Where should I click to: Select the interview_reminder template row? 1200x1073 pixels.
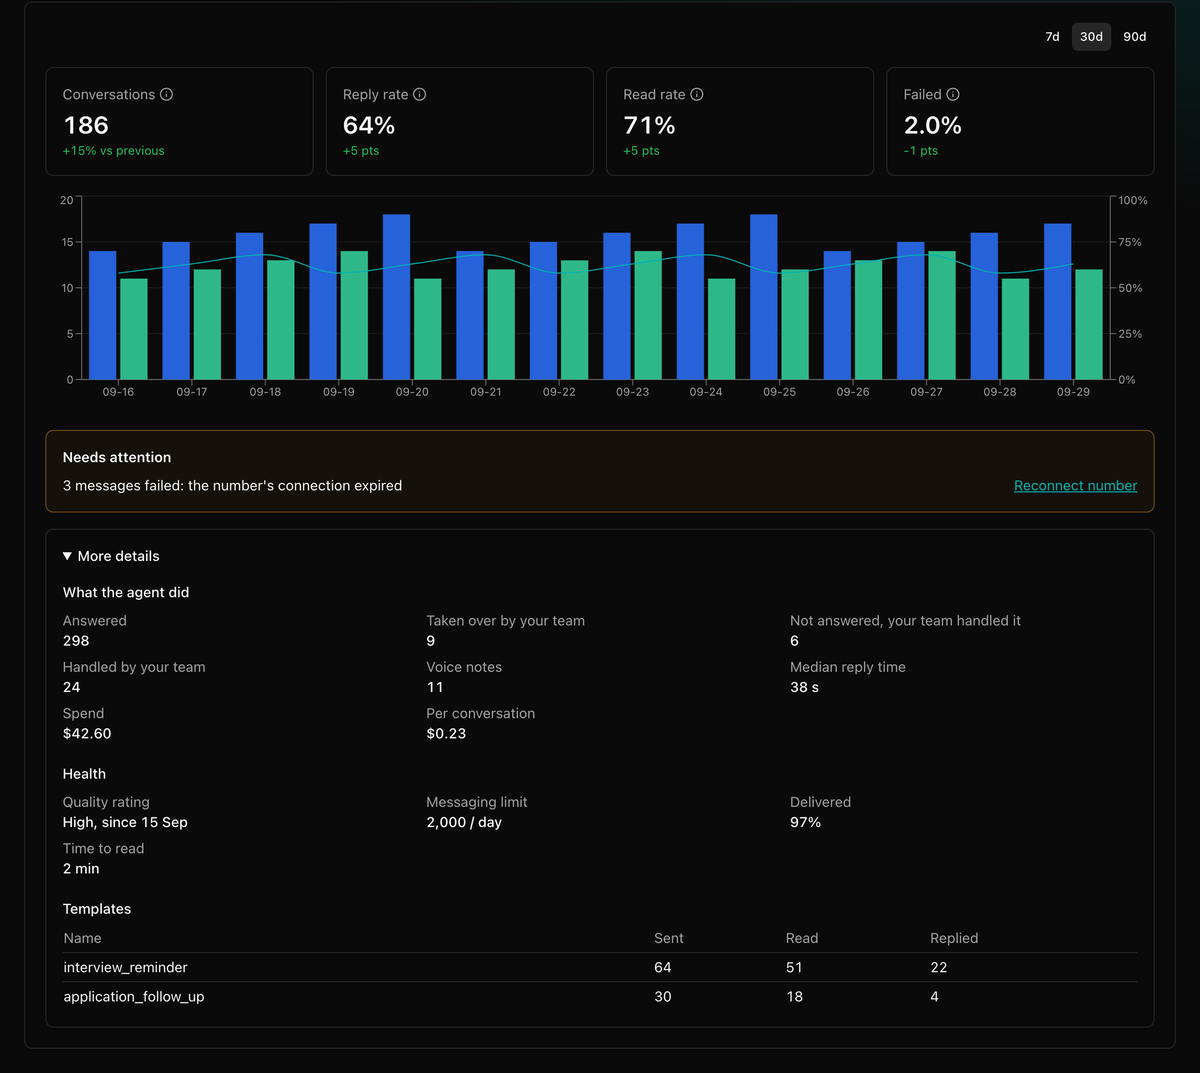click(600, 967)
